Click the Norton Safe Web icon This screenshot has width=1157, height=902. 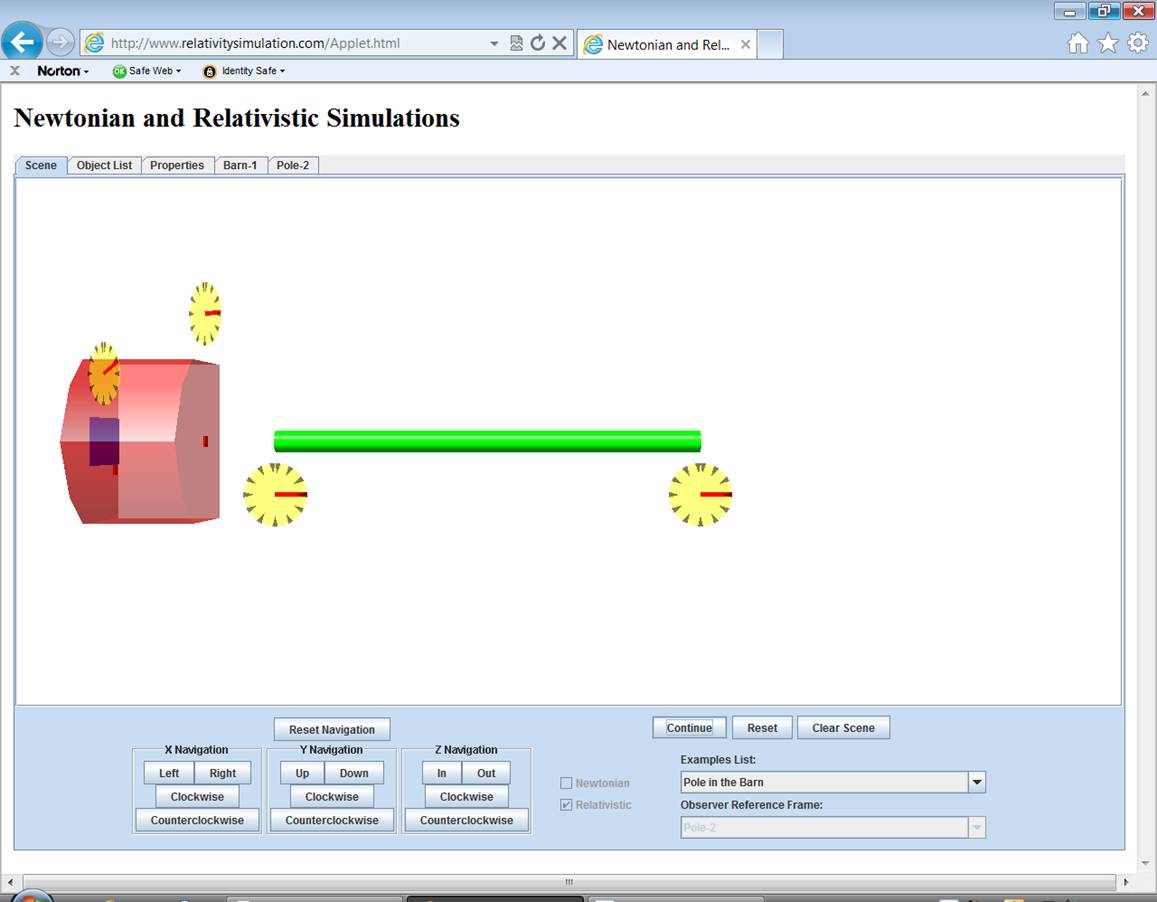click(120, 71)
